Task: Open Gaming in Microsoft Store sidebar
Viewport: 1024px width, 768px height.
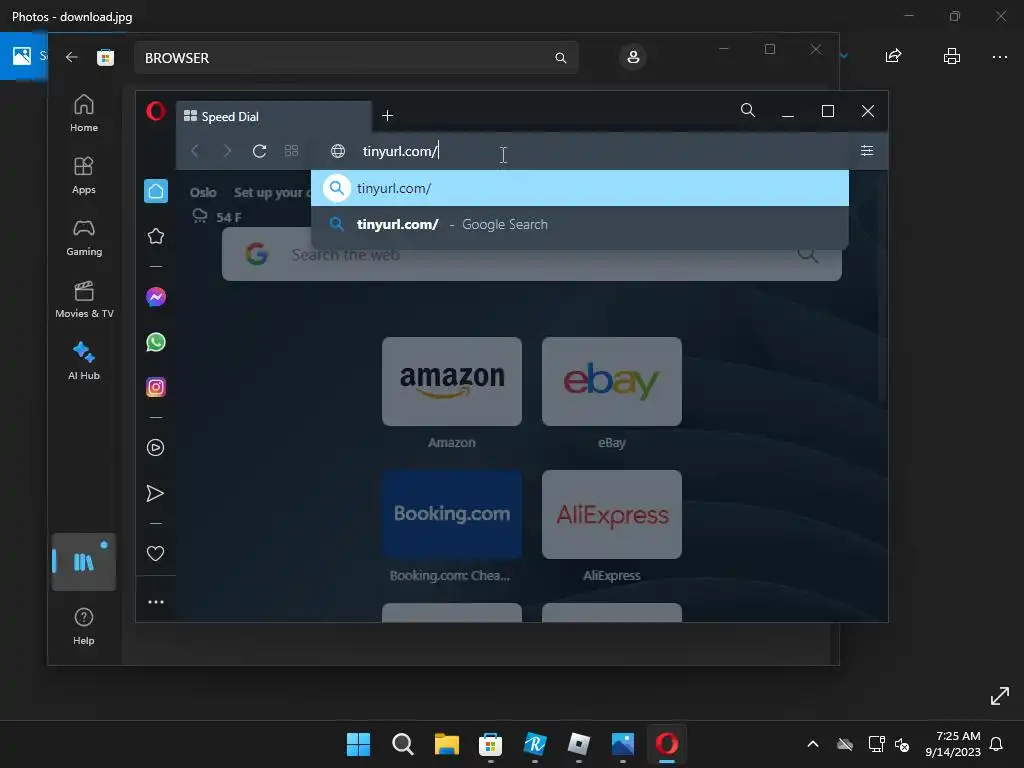Action: tap(84, 237)
